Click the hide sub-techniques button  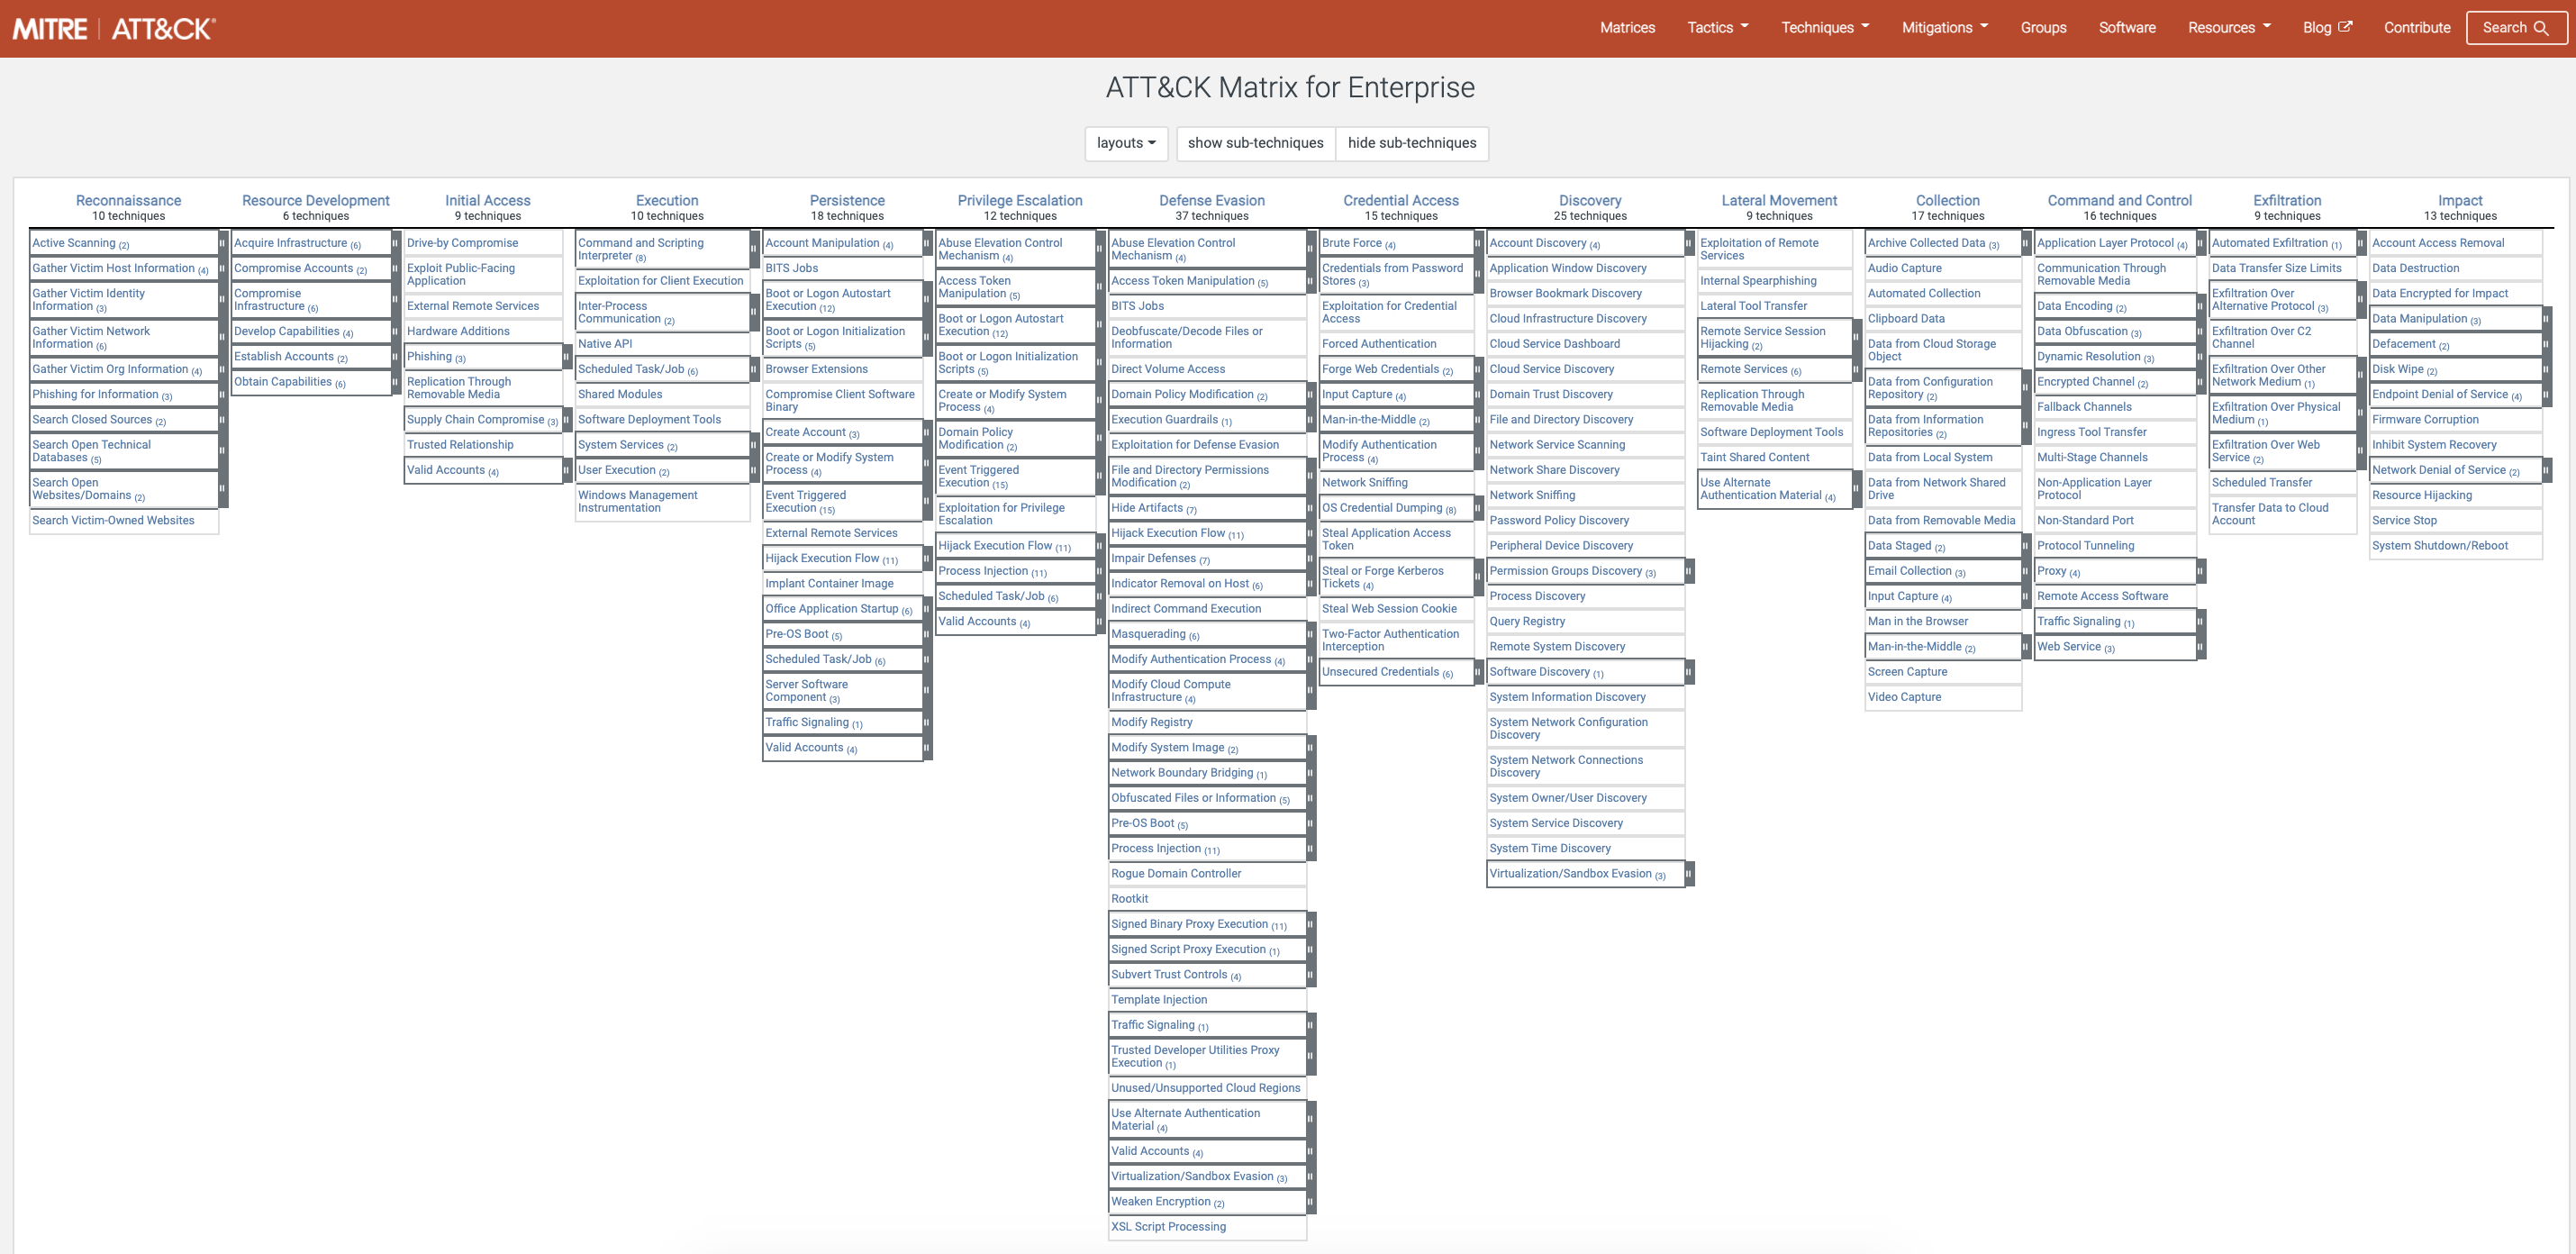tap(1412, 143)
